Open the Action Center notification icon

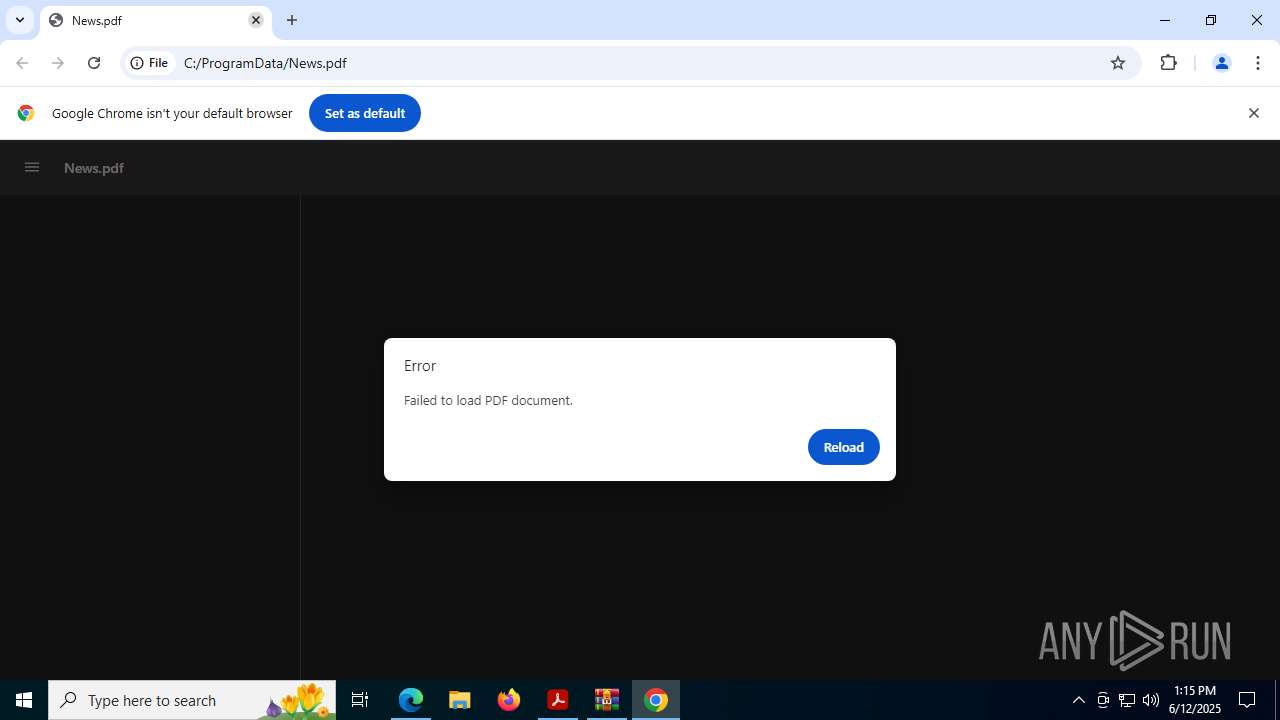coord(1247,700)
